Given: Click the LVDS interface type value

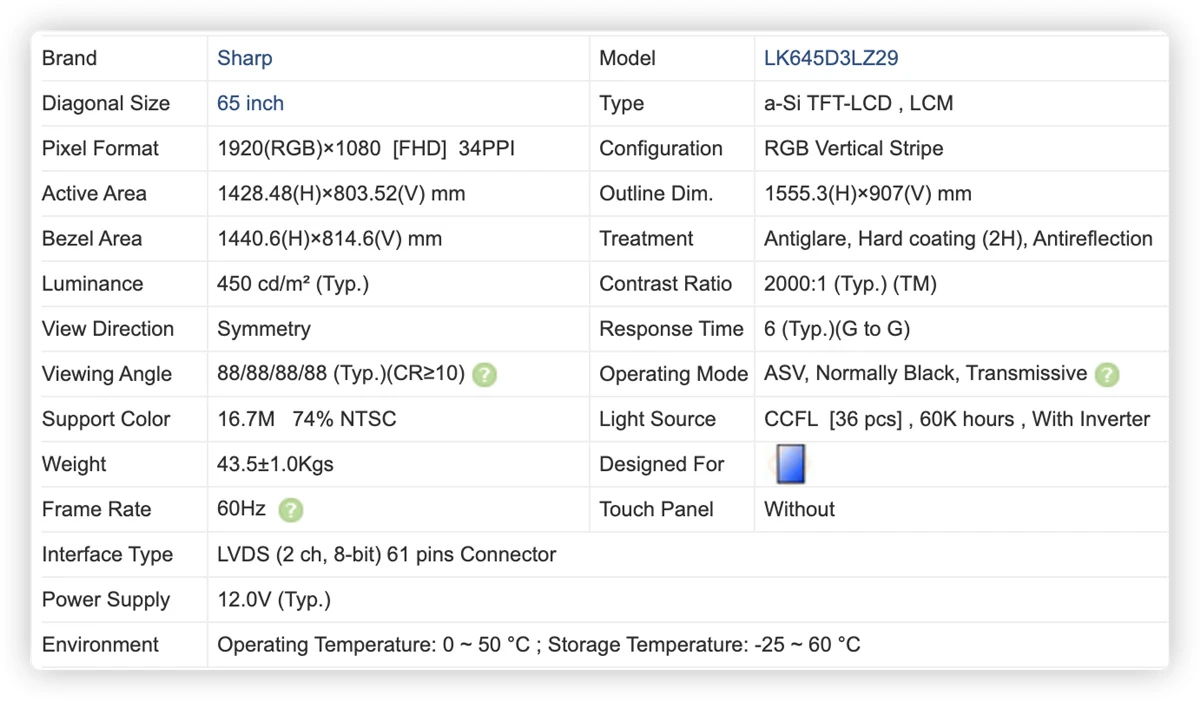Looking at the screenshot, I should [x=386, y=554].
